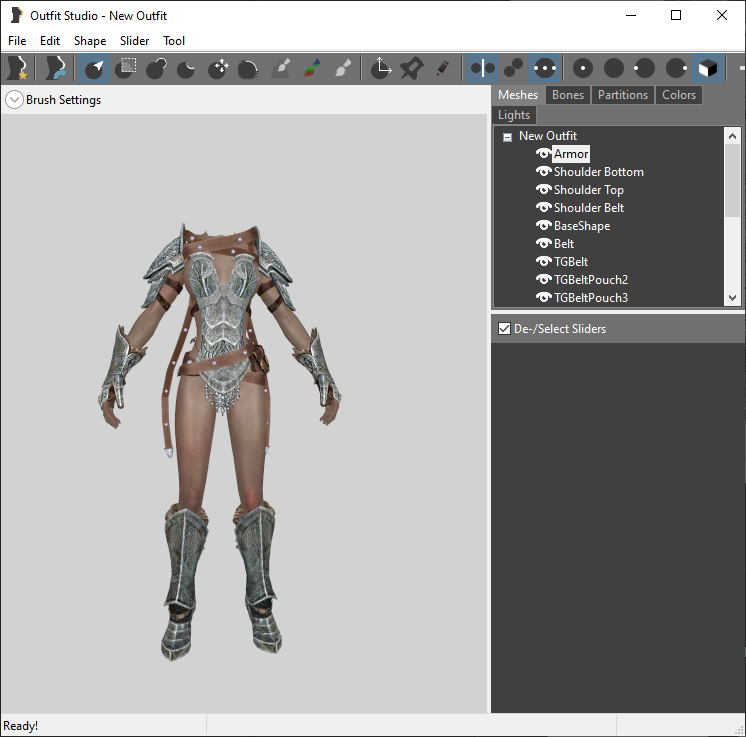The height and width of the screenshot is (737, 746).
Task: Switch to the Lights tab
Action: [514, 115]
